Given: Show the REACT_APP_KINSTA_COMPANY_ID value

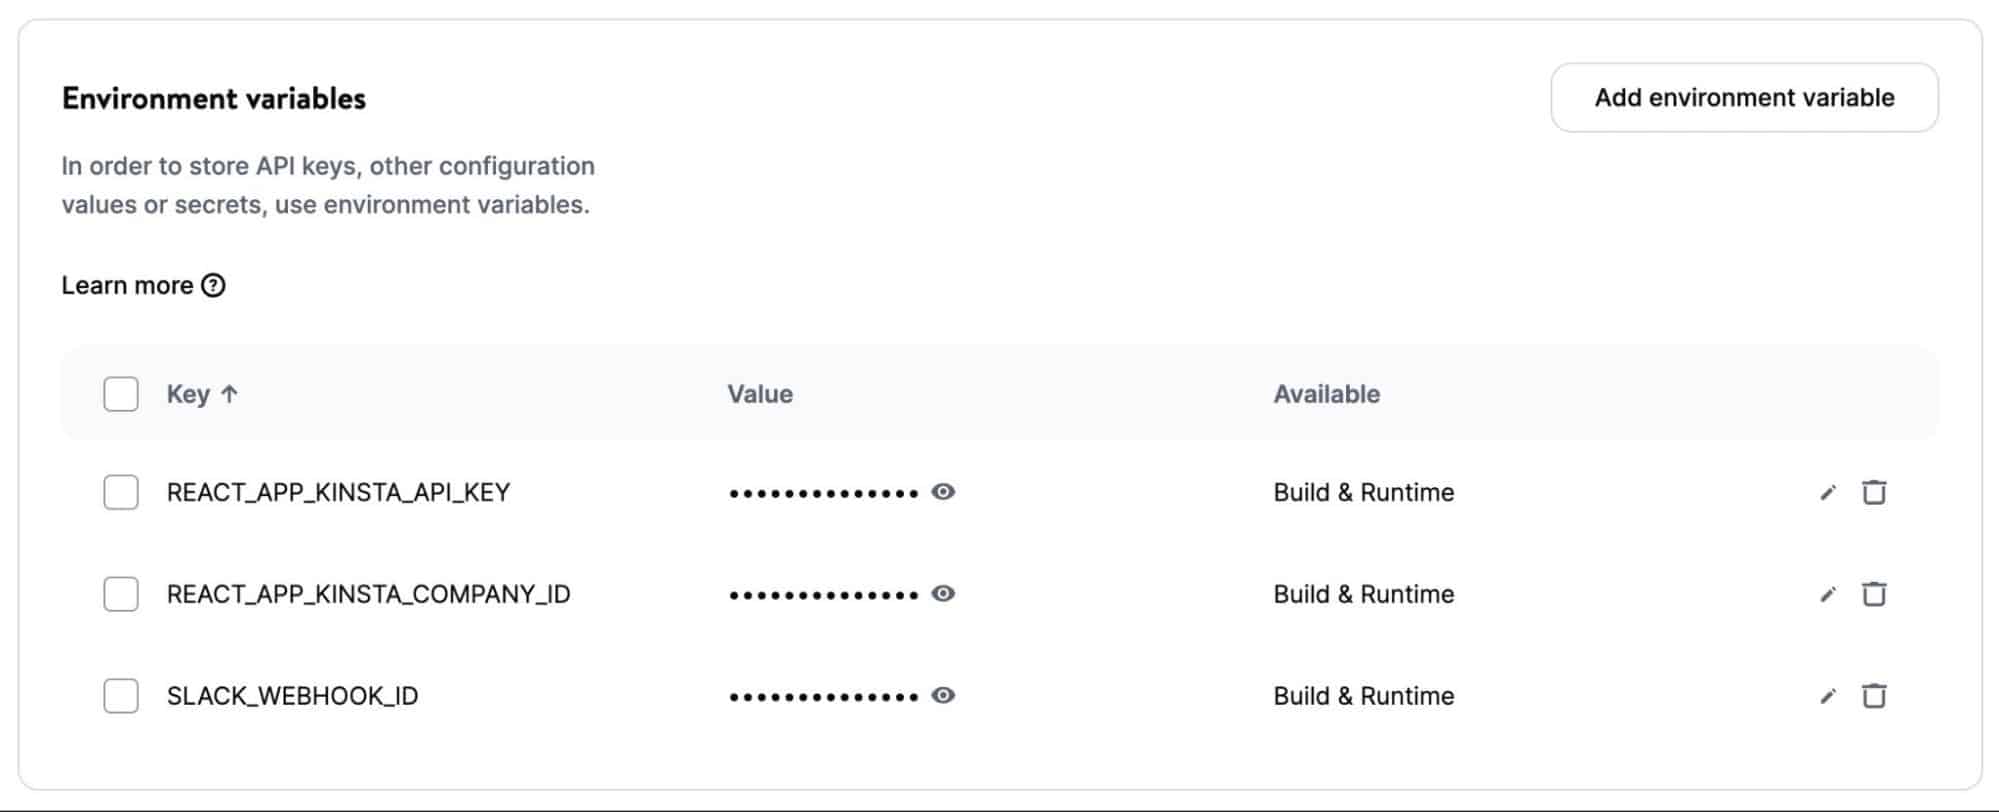Looking at the screenshot, I should pos(943,594).
